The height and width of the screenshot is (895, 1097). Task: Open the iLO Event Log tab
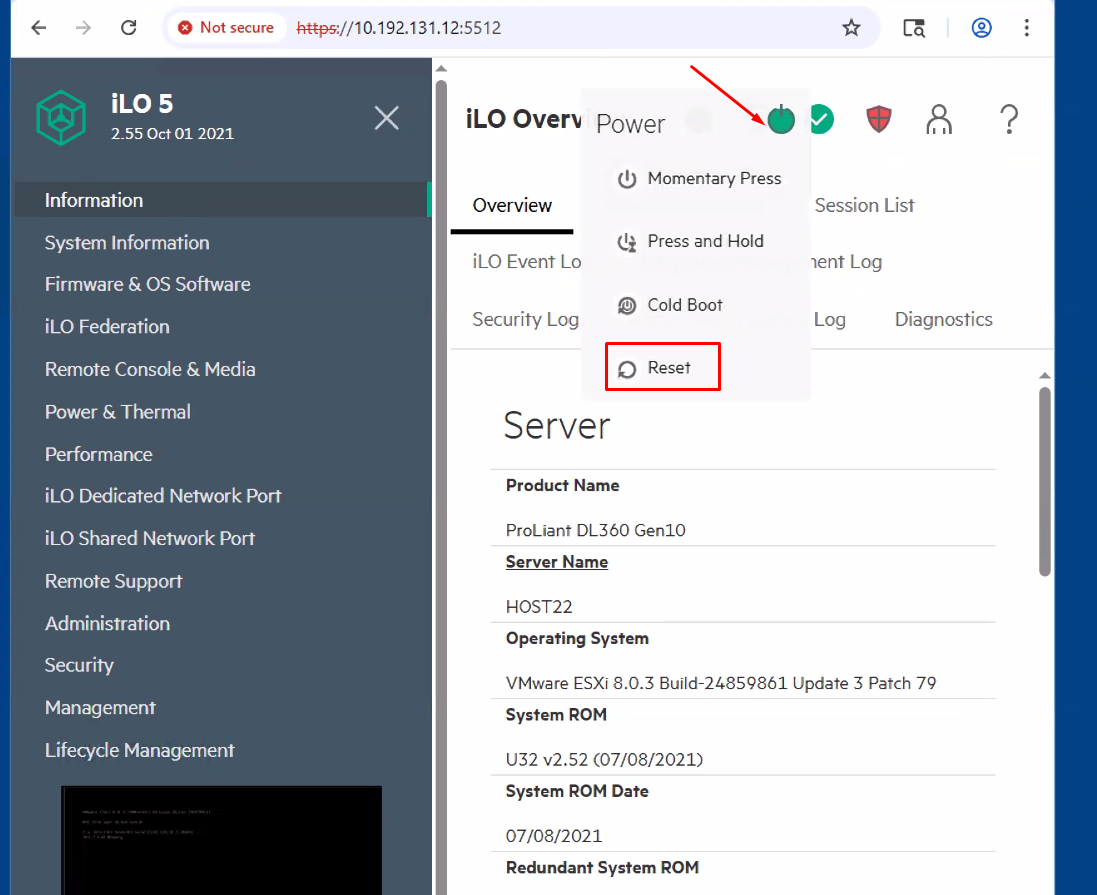[526, 262]
